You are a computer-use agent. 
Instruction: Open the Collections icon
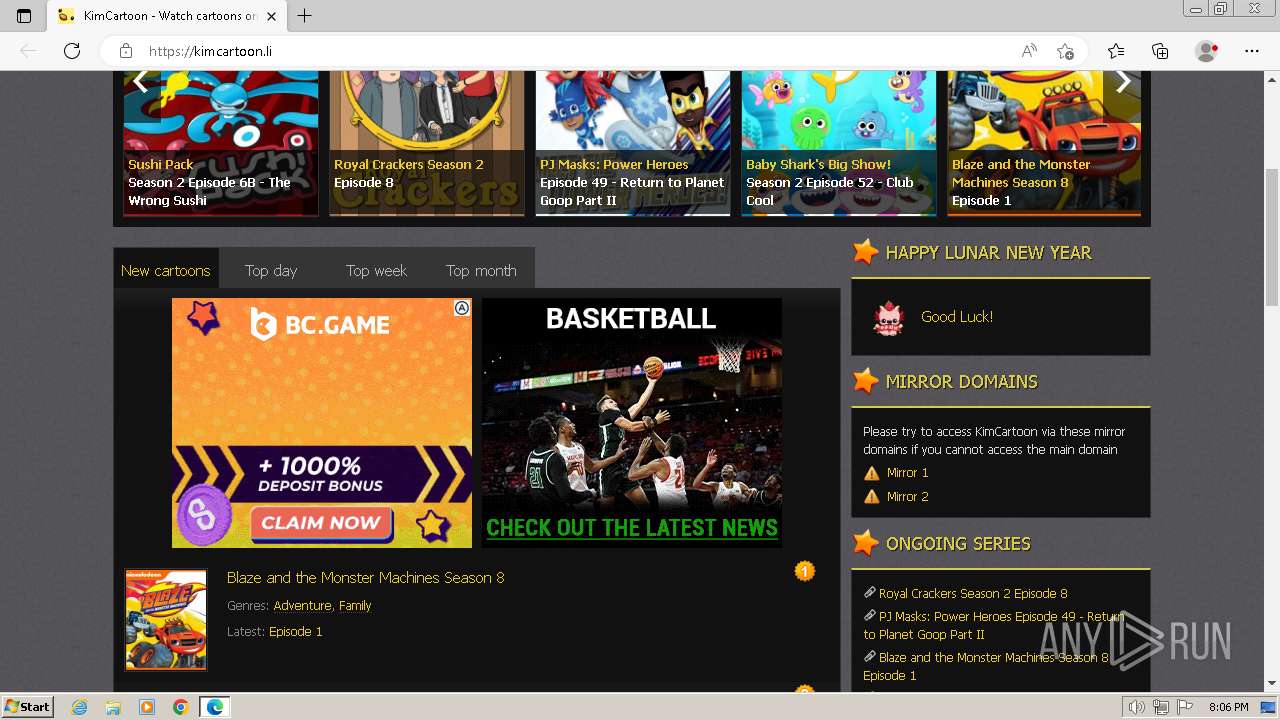tap(1160, 51)
